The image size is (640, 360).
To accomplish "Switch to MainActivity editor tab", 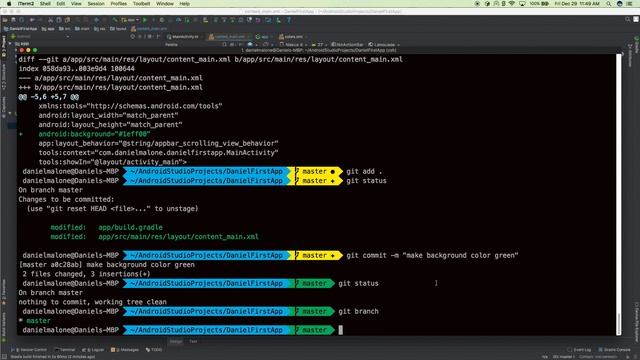I will (183, 37).
